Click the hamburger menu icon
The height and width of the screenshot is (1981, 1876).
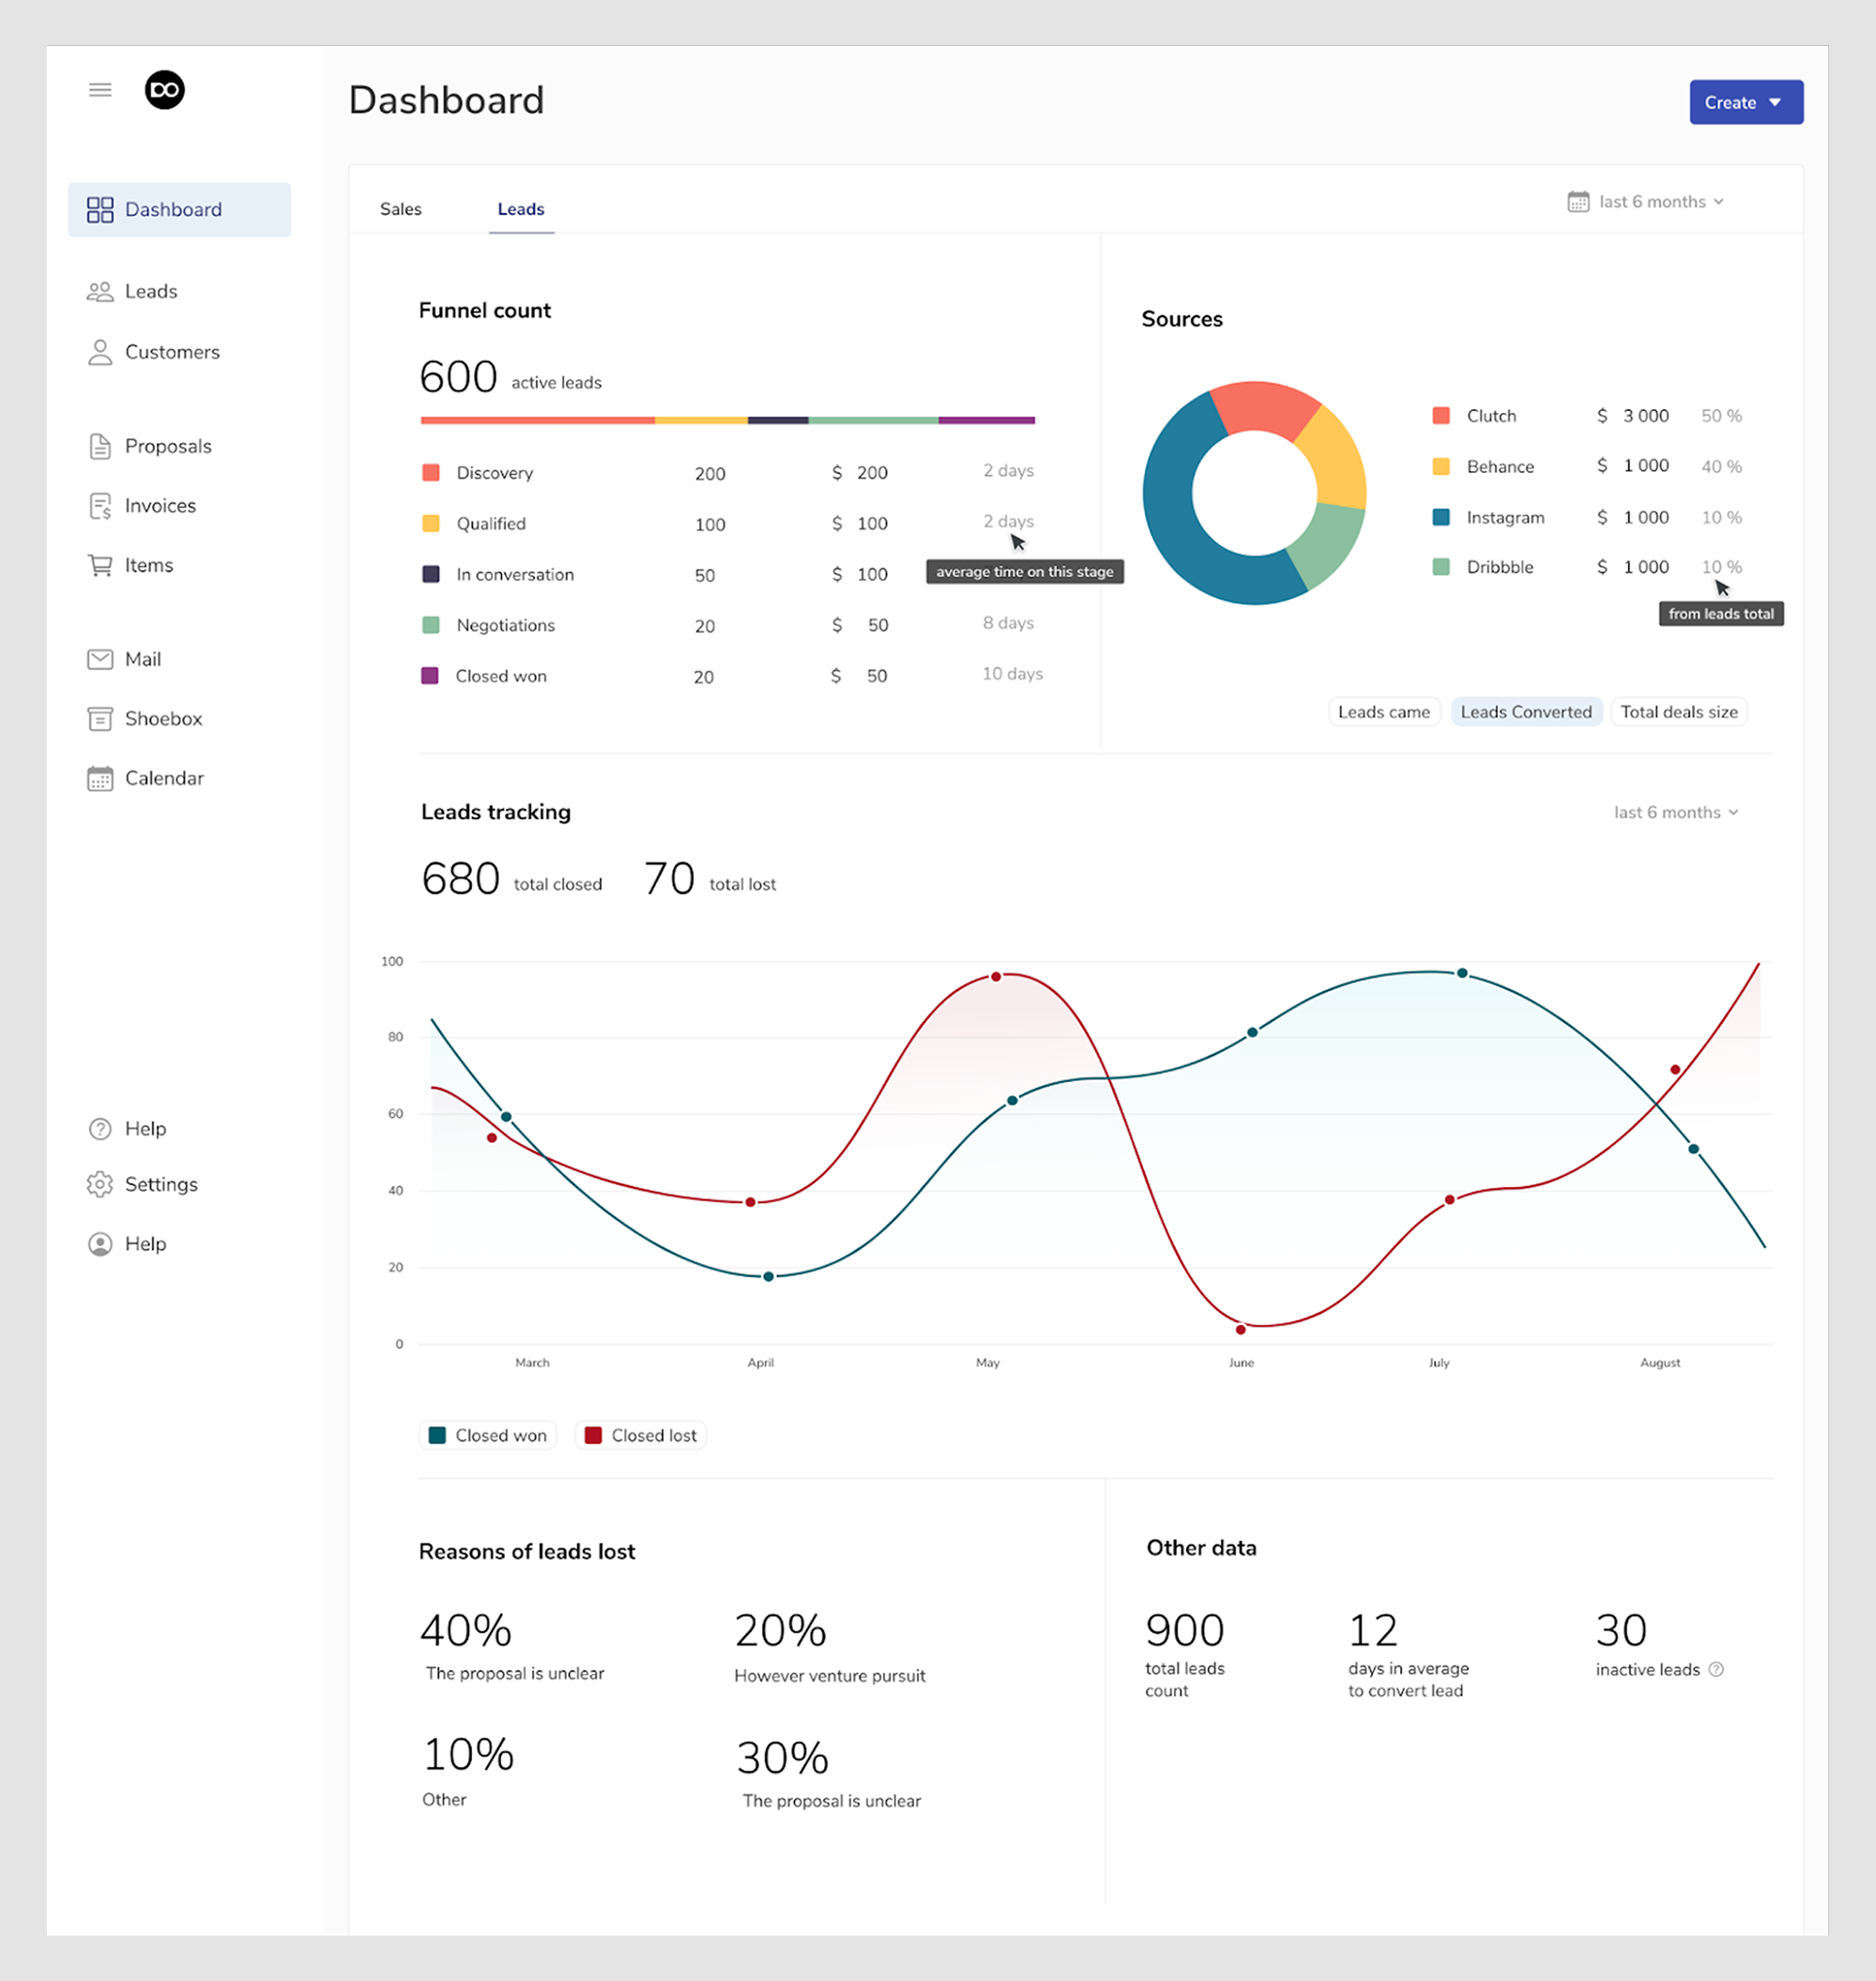pyautogui.click(x=100, y=90)
